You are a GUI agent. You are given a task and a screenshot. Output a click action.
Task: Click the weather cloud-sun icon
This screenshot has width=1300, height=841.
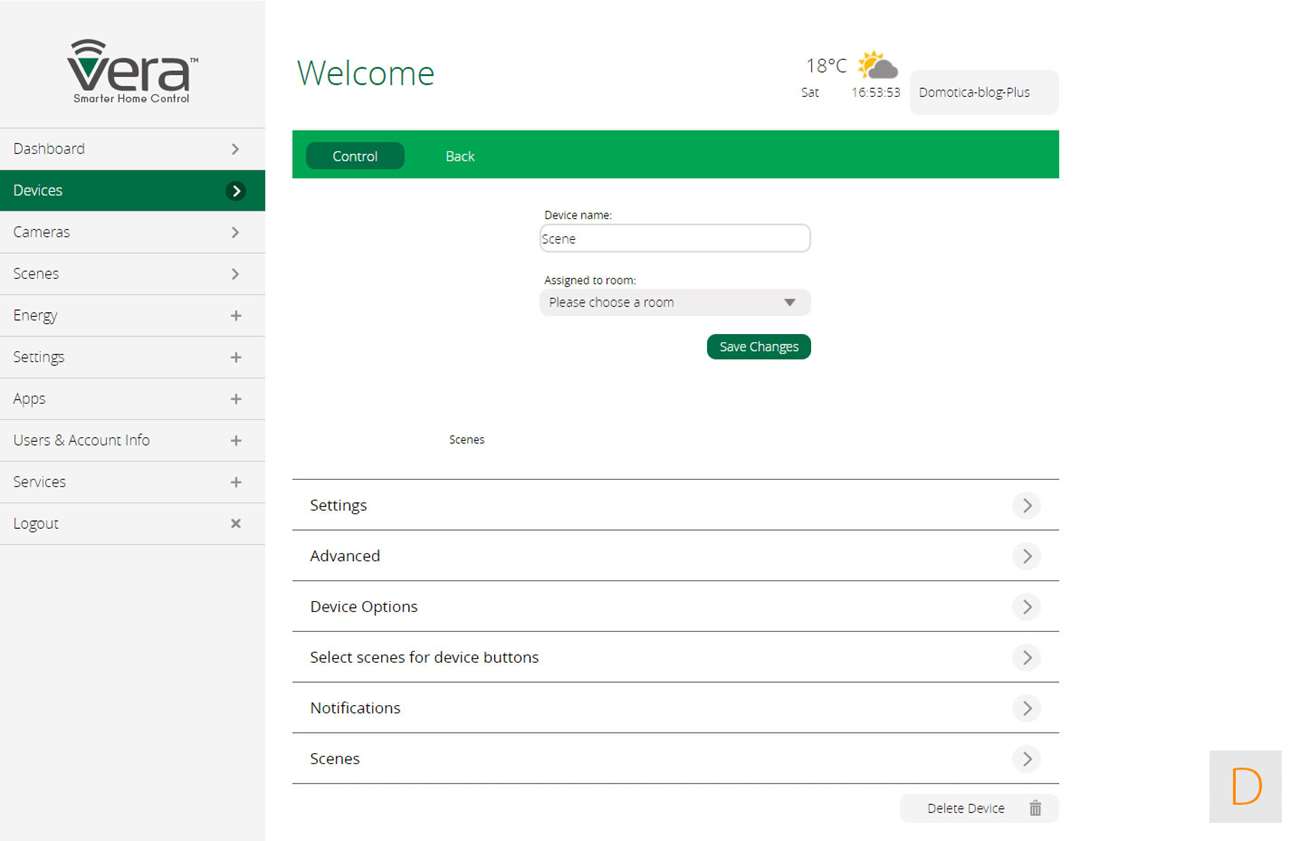877,66
